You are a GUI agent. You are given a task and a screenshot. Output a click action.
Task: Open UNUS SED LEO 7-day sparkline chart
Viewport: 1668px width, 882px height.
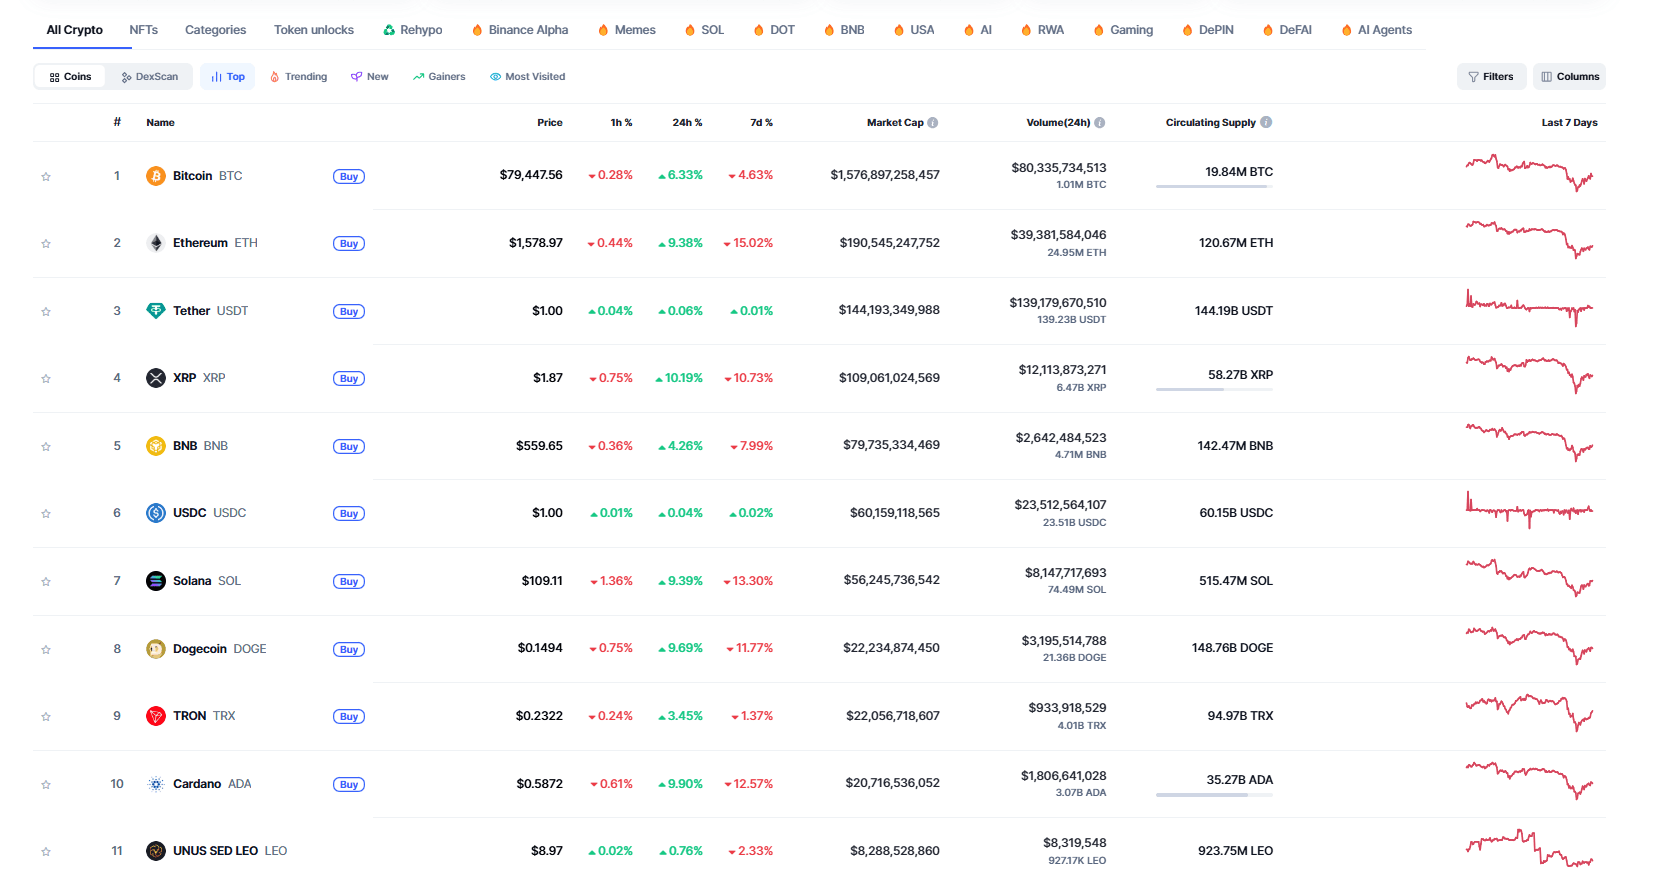coord(1530,848)
